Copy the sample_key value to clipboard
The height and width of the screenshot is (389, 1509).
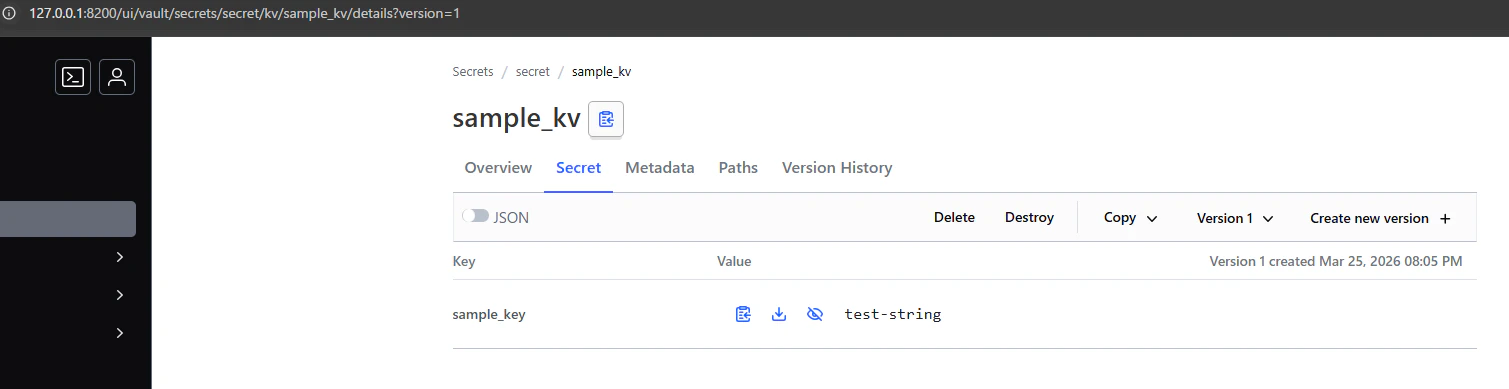(x=743, y=314)
